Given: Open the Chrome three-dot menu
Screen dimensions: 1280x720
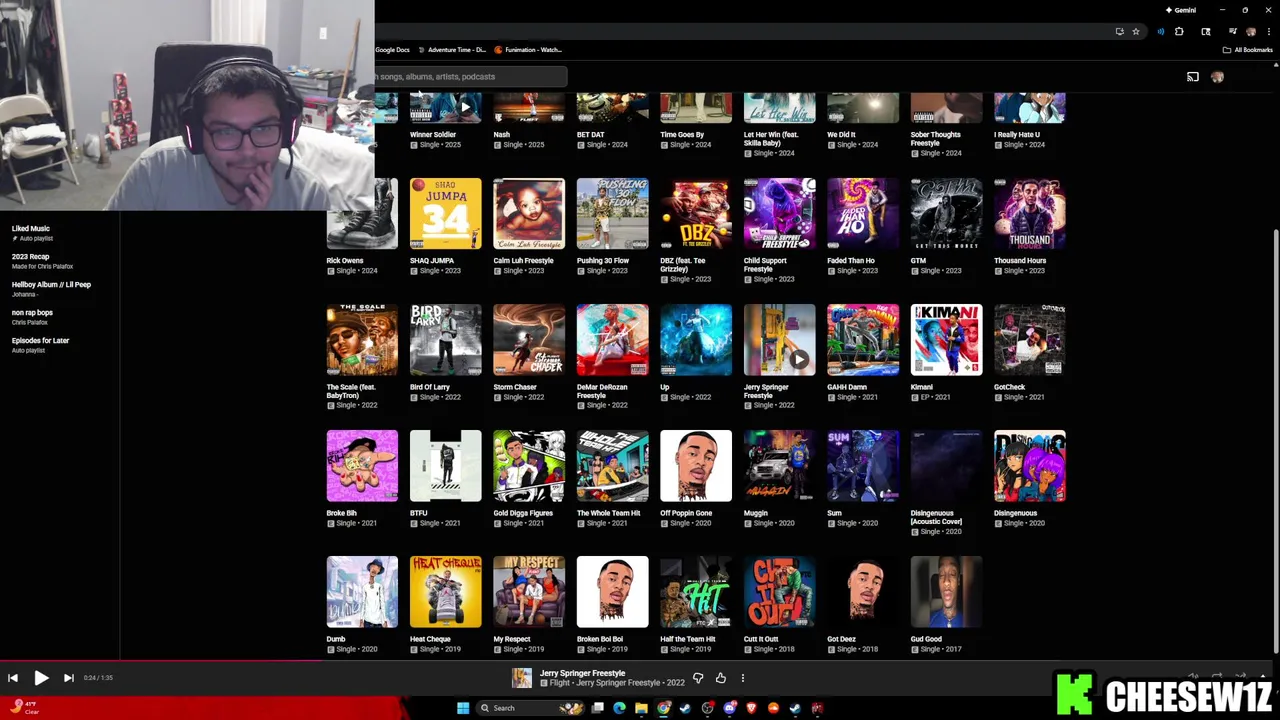Looking at the screenshot, I should 1268,32.
